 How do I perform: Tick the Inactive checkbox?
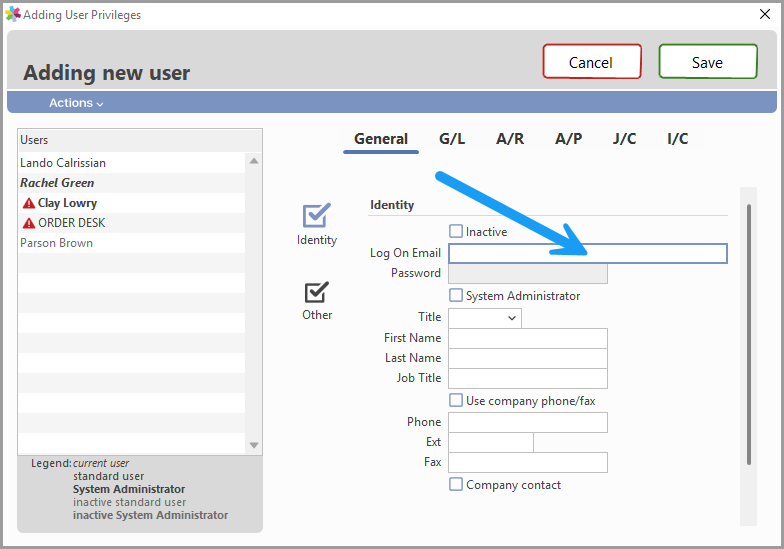point(456,231)
